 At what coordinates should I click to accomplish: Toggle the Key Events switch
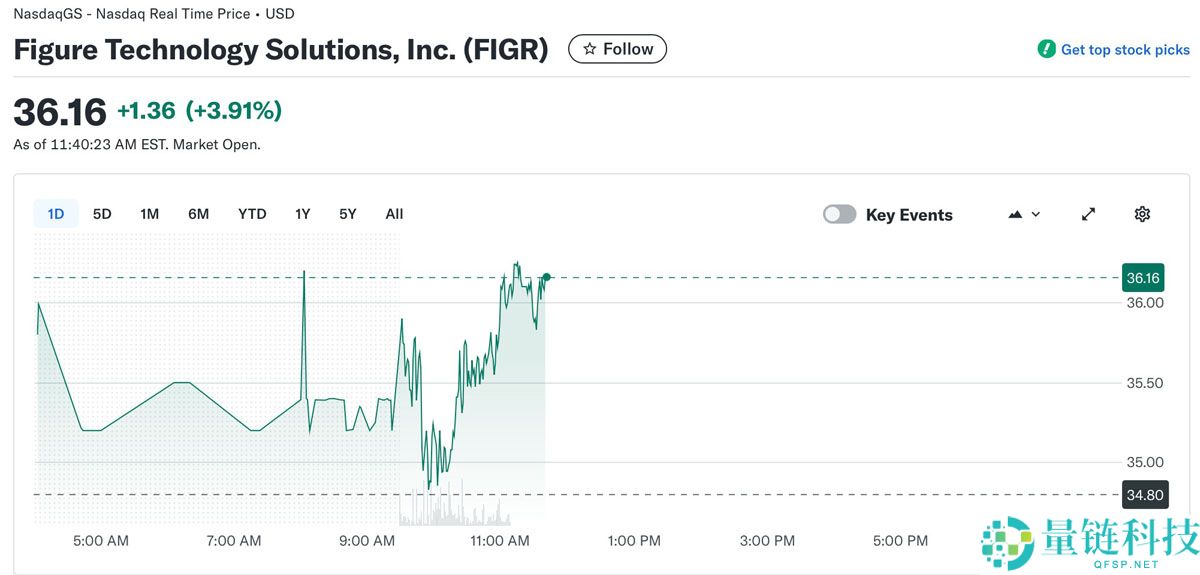[x=840, y=214]
